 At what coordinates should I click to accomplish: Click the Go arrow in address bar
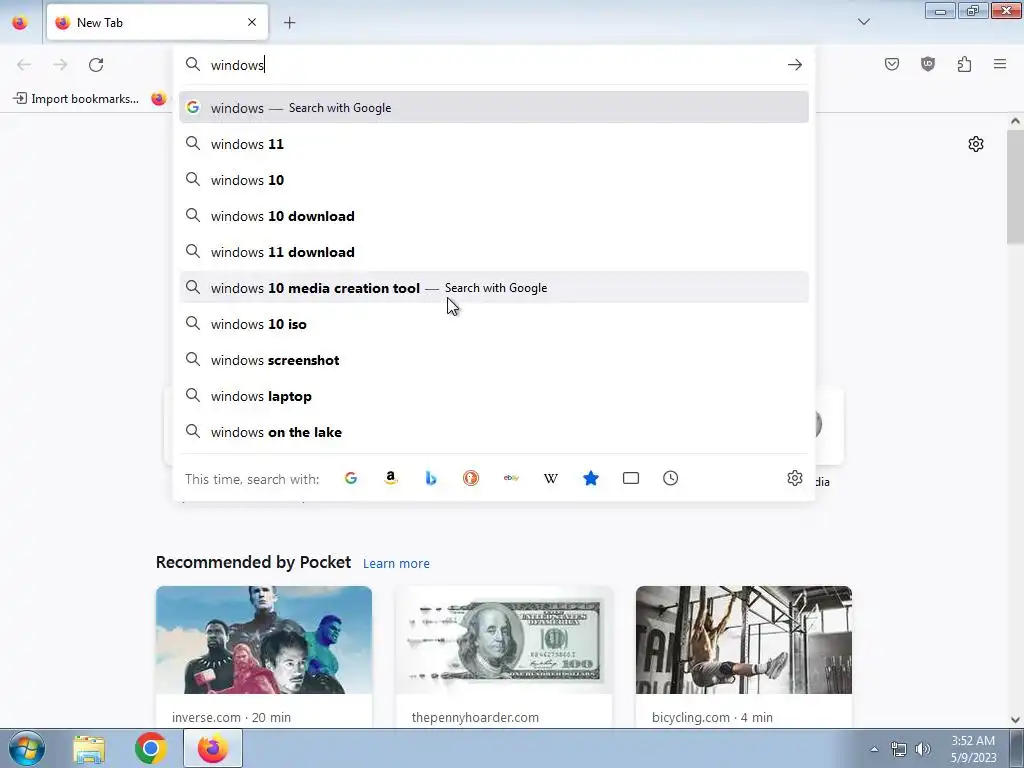795,65
